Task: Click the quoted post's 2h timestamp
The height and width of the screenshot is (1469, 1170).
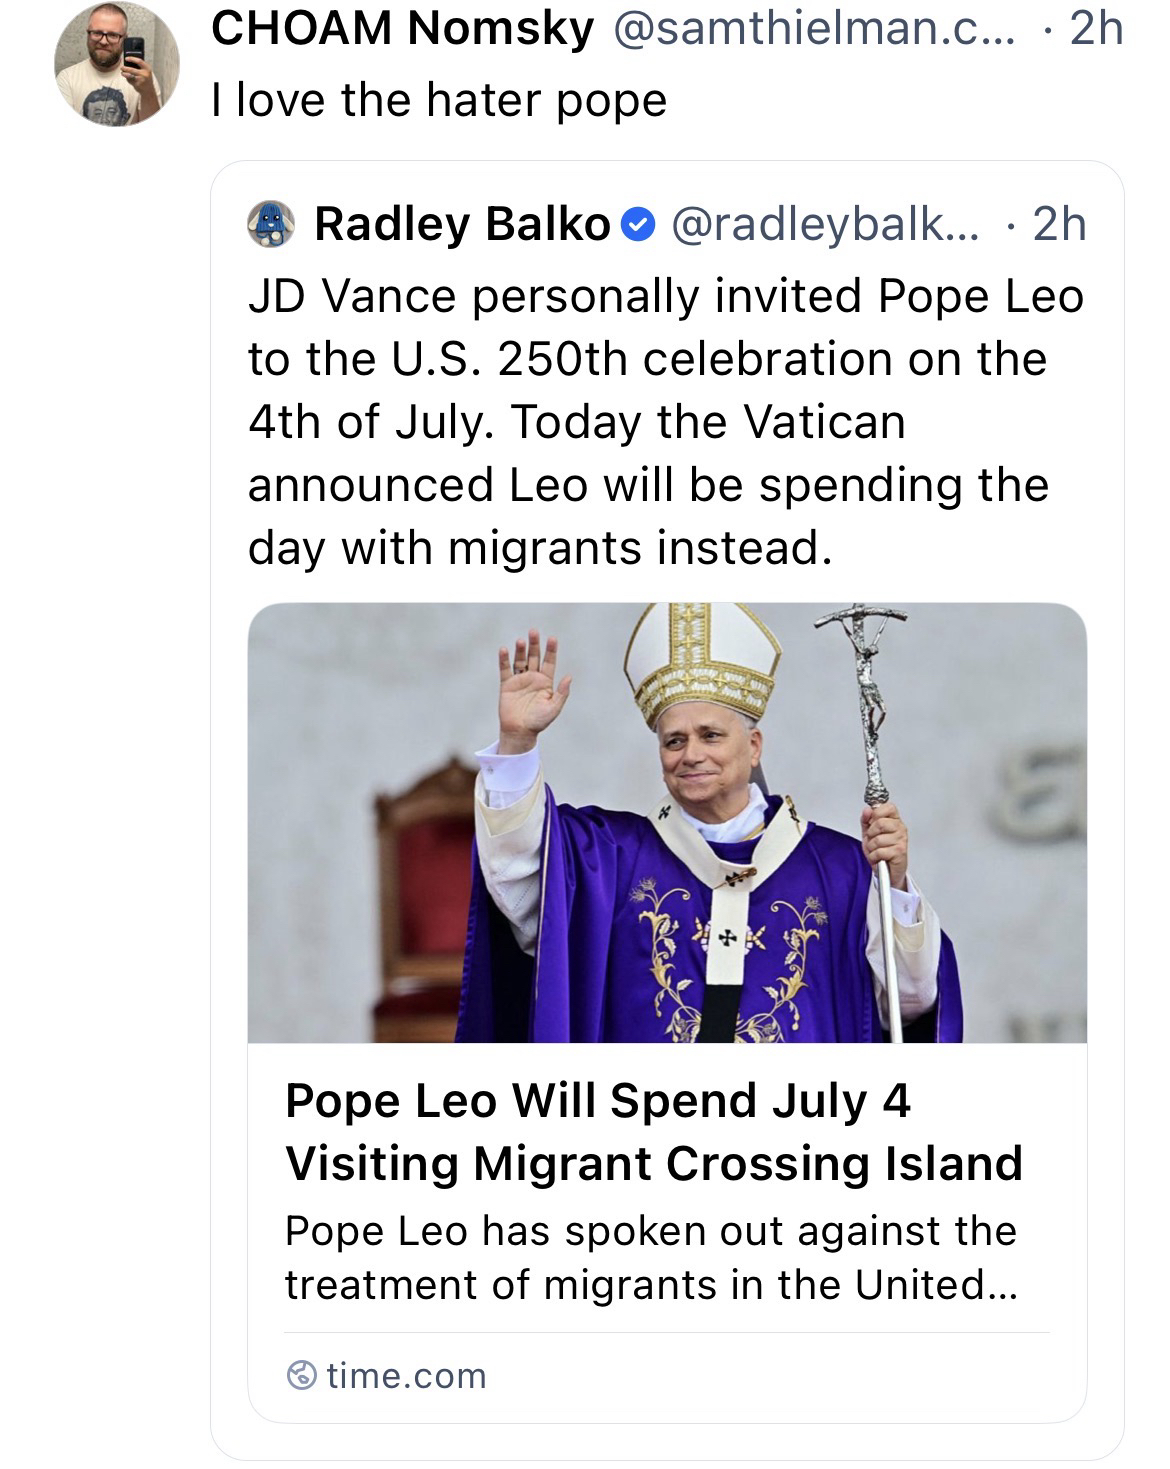Action: (x=1059, y=224)
